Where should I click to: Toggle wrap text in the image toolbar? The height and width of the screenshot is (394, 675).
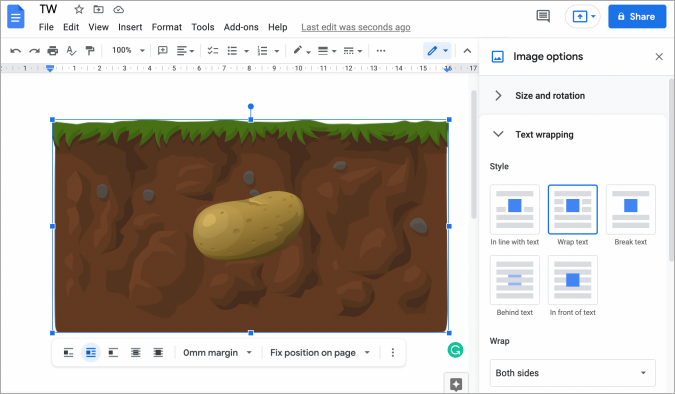[91, 353]
